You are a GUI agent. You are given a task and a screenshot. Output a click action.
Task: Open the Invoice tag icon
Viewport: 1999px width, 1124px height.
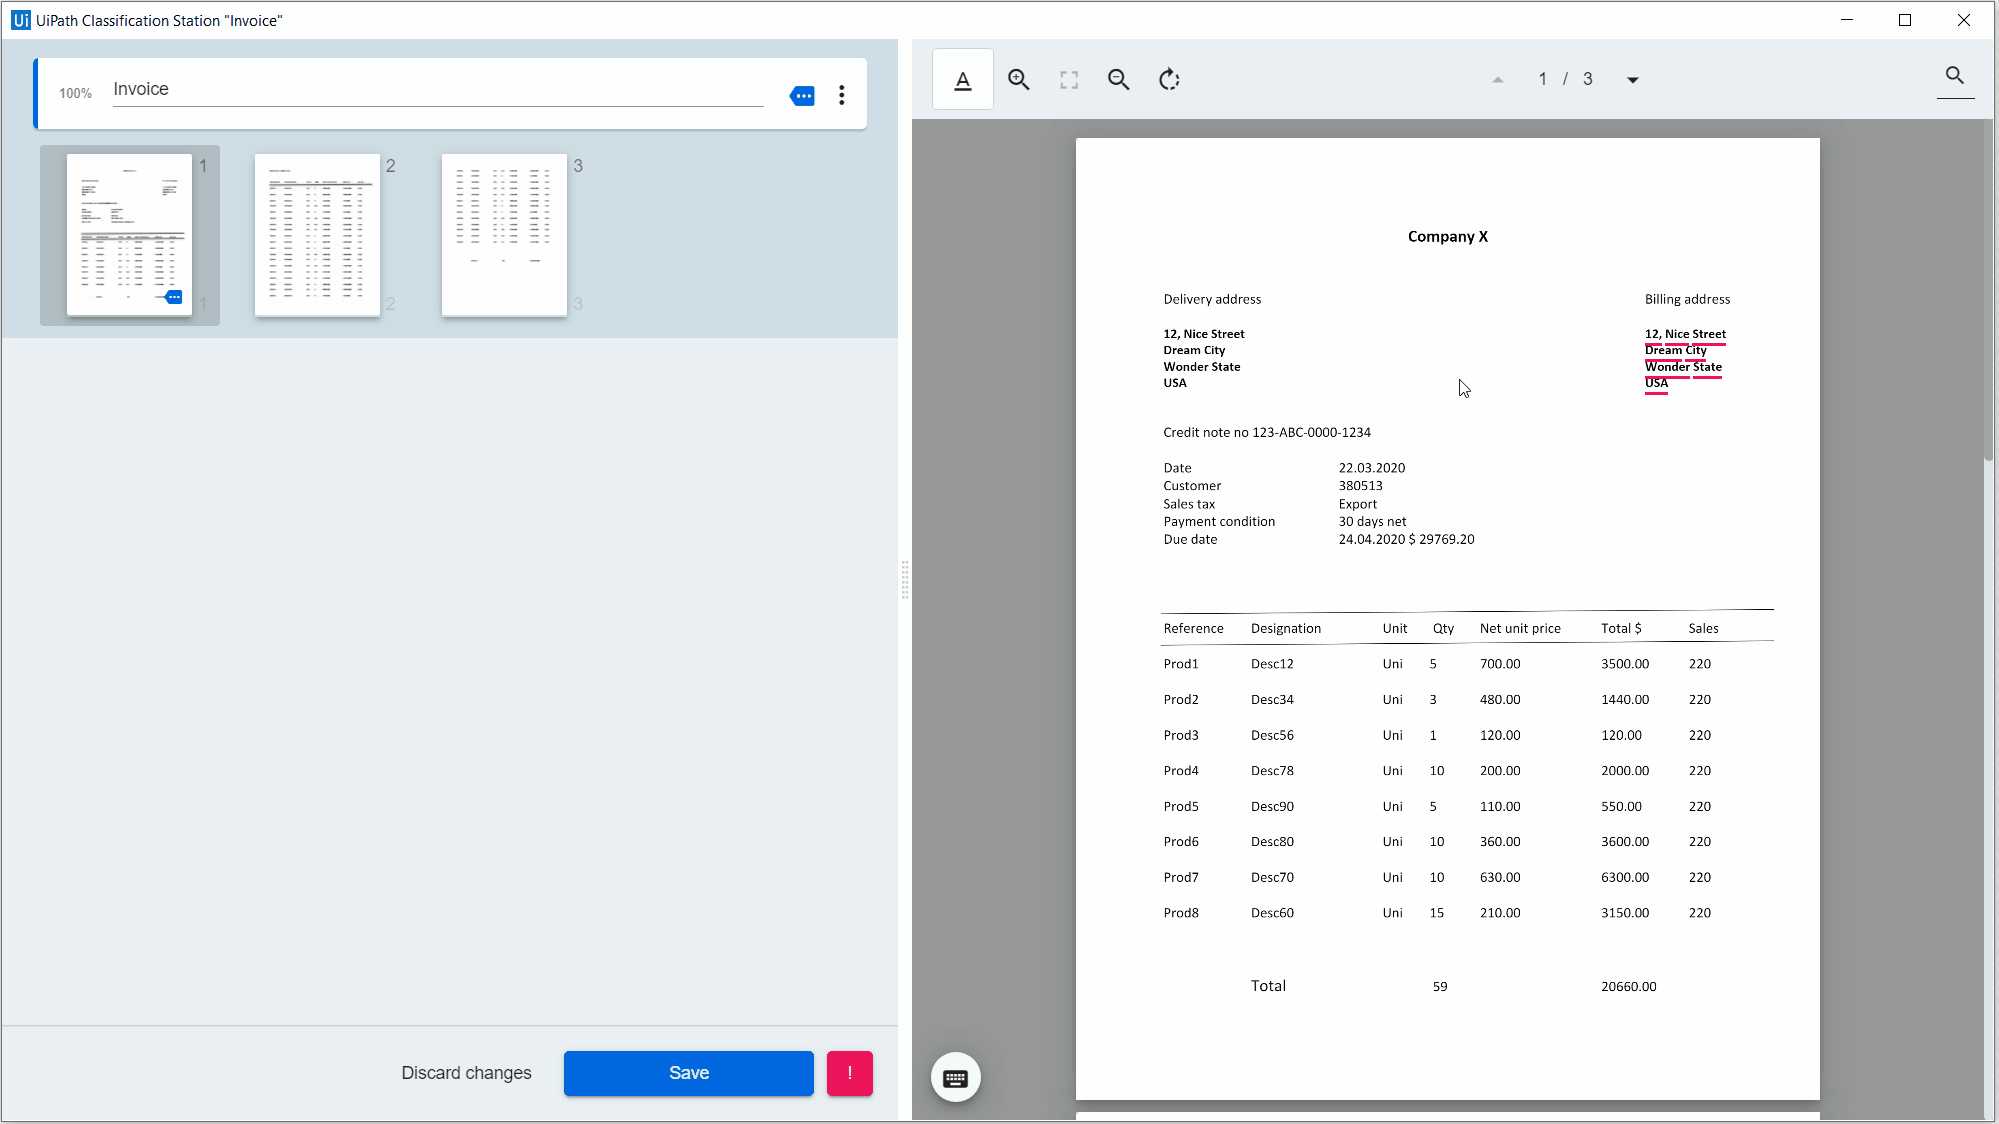(802, 96)
